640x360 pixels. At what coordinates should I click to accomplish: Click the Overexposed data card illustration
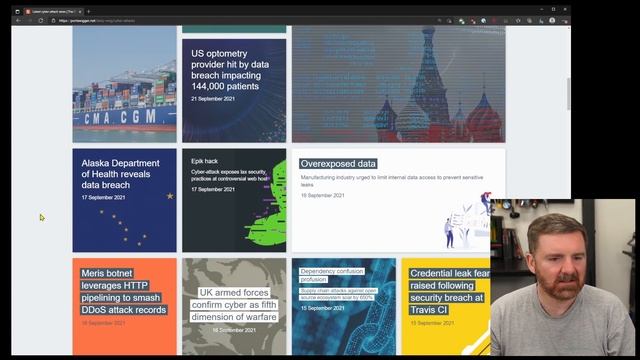point(467,220)
